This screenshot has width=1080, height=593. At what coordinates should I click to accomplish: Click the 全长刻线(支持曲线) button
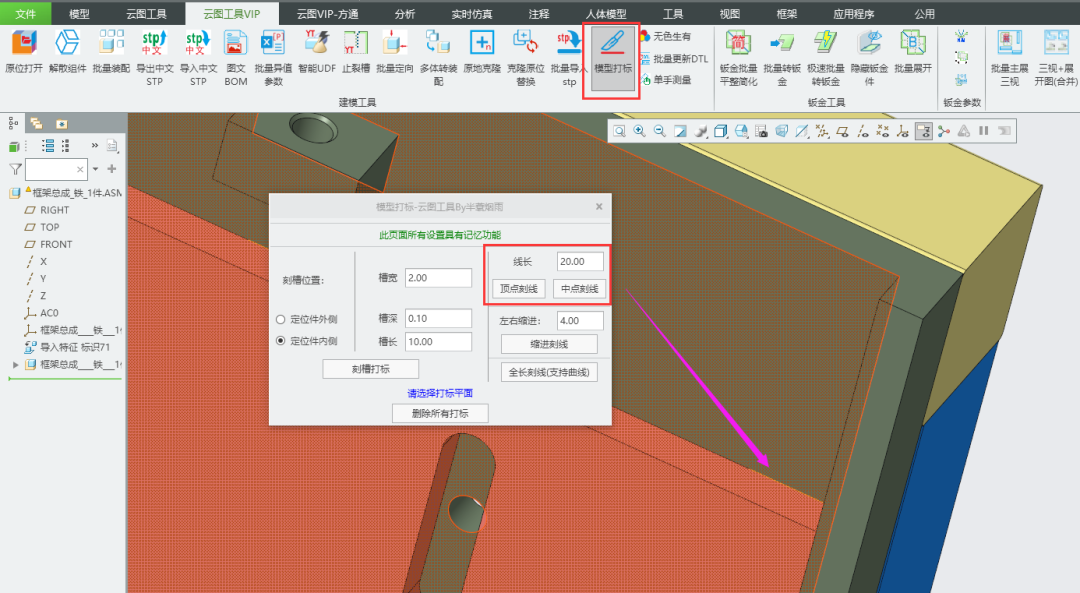(x=549, y=372)
